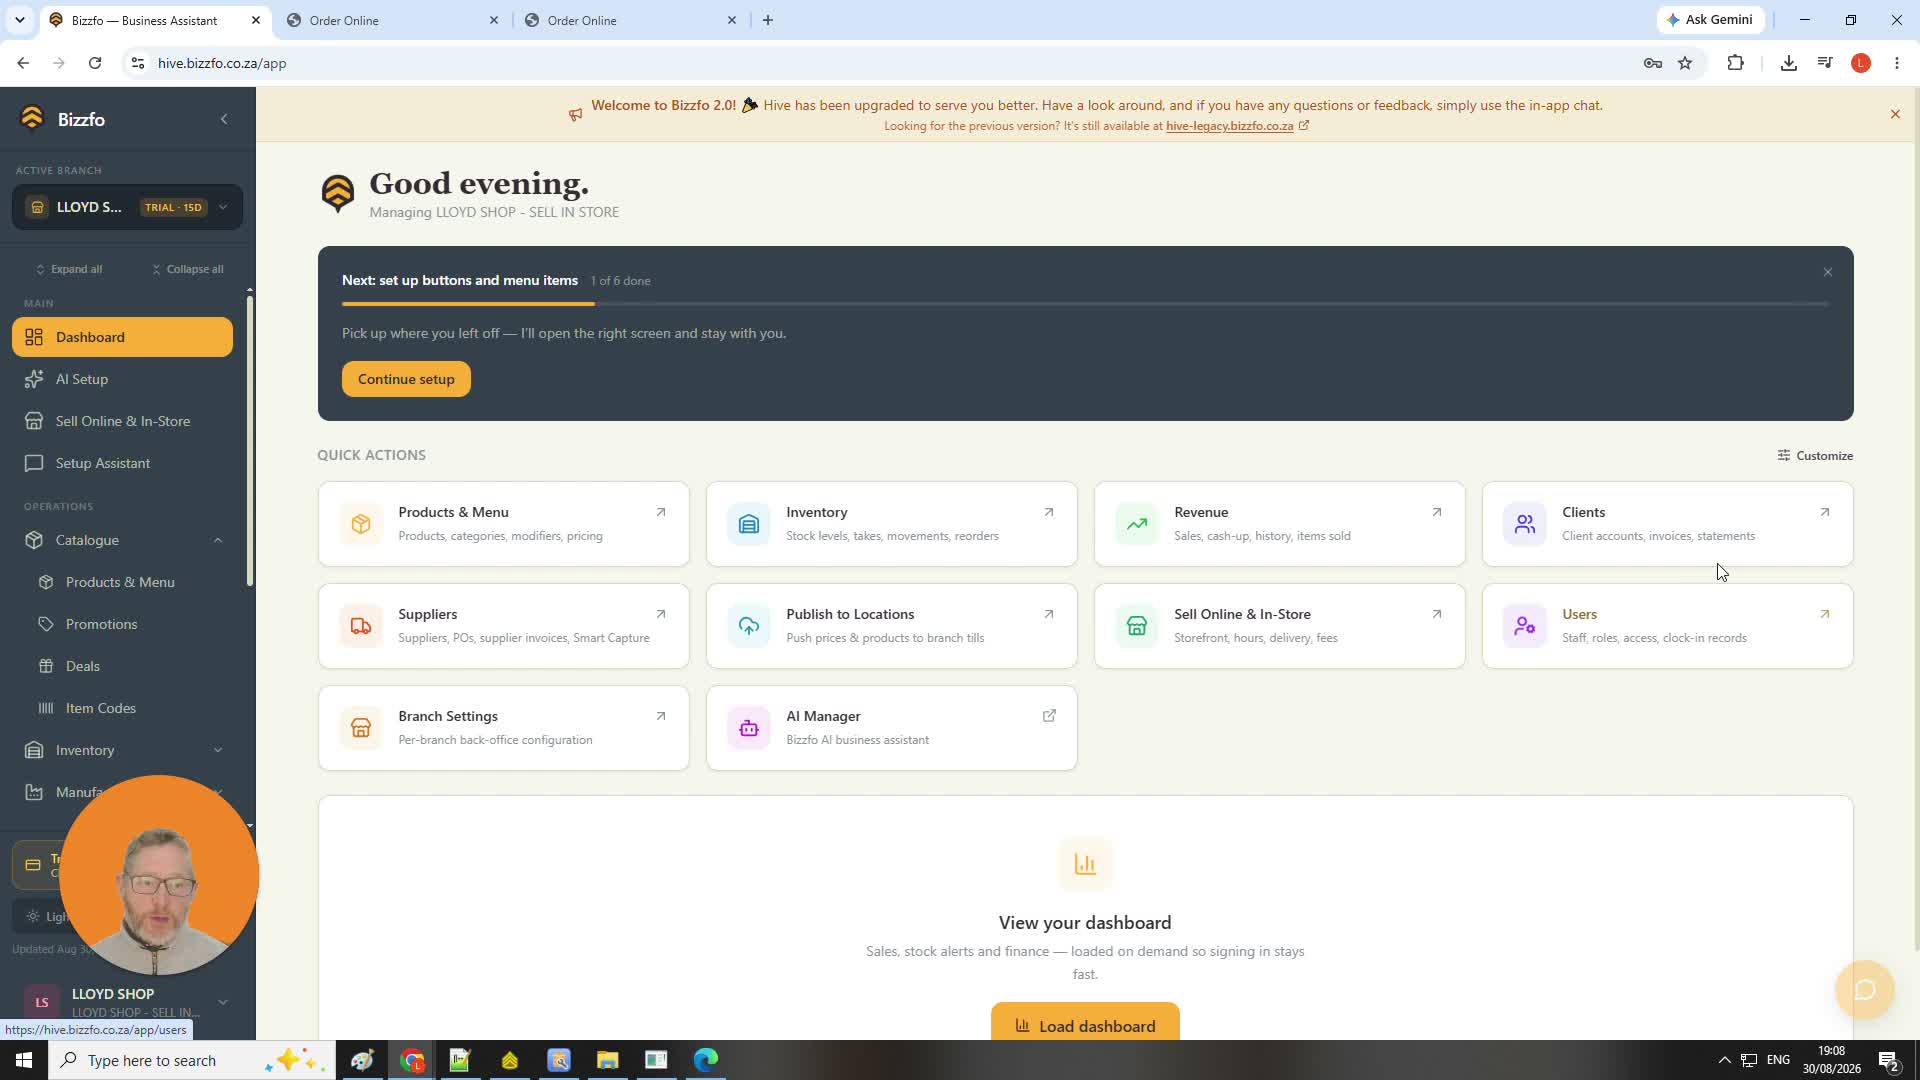This screenshot has width=1920, height=1080.
Task: Switch to the second Order Online tab
Action: 393,20
